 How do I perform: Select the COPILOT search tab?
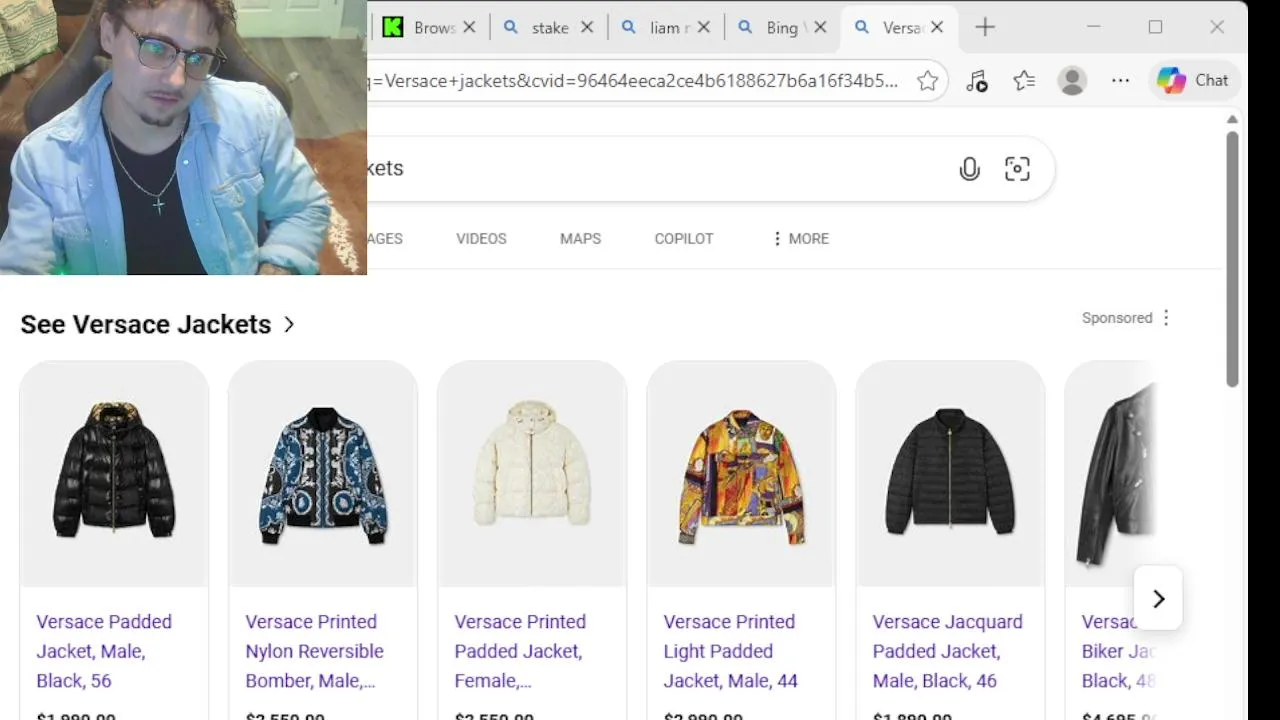click(684, 239)
